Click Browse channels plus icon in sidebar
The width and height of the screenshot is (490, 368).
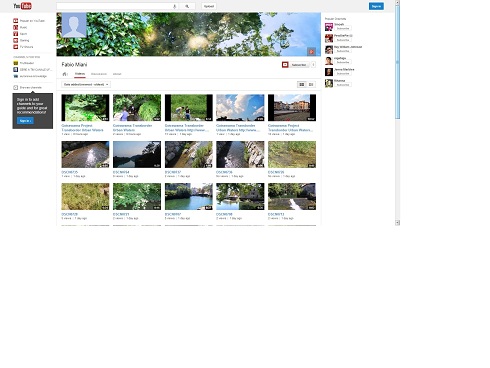click(15, 87)
